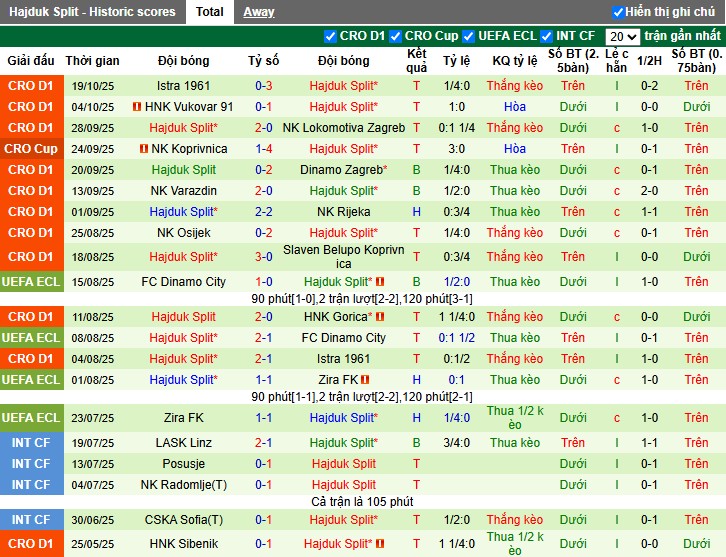Uncheck the CRO D1 filter checkbox

pos(331,36)
